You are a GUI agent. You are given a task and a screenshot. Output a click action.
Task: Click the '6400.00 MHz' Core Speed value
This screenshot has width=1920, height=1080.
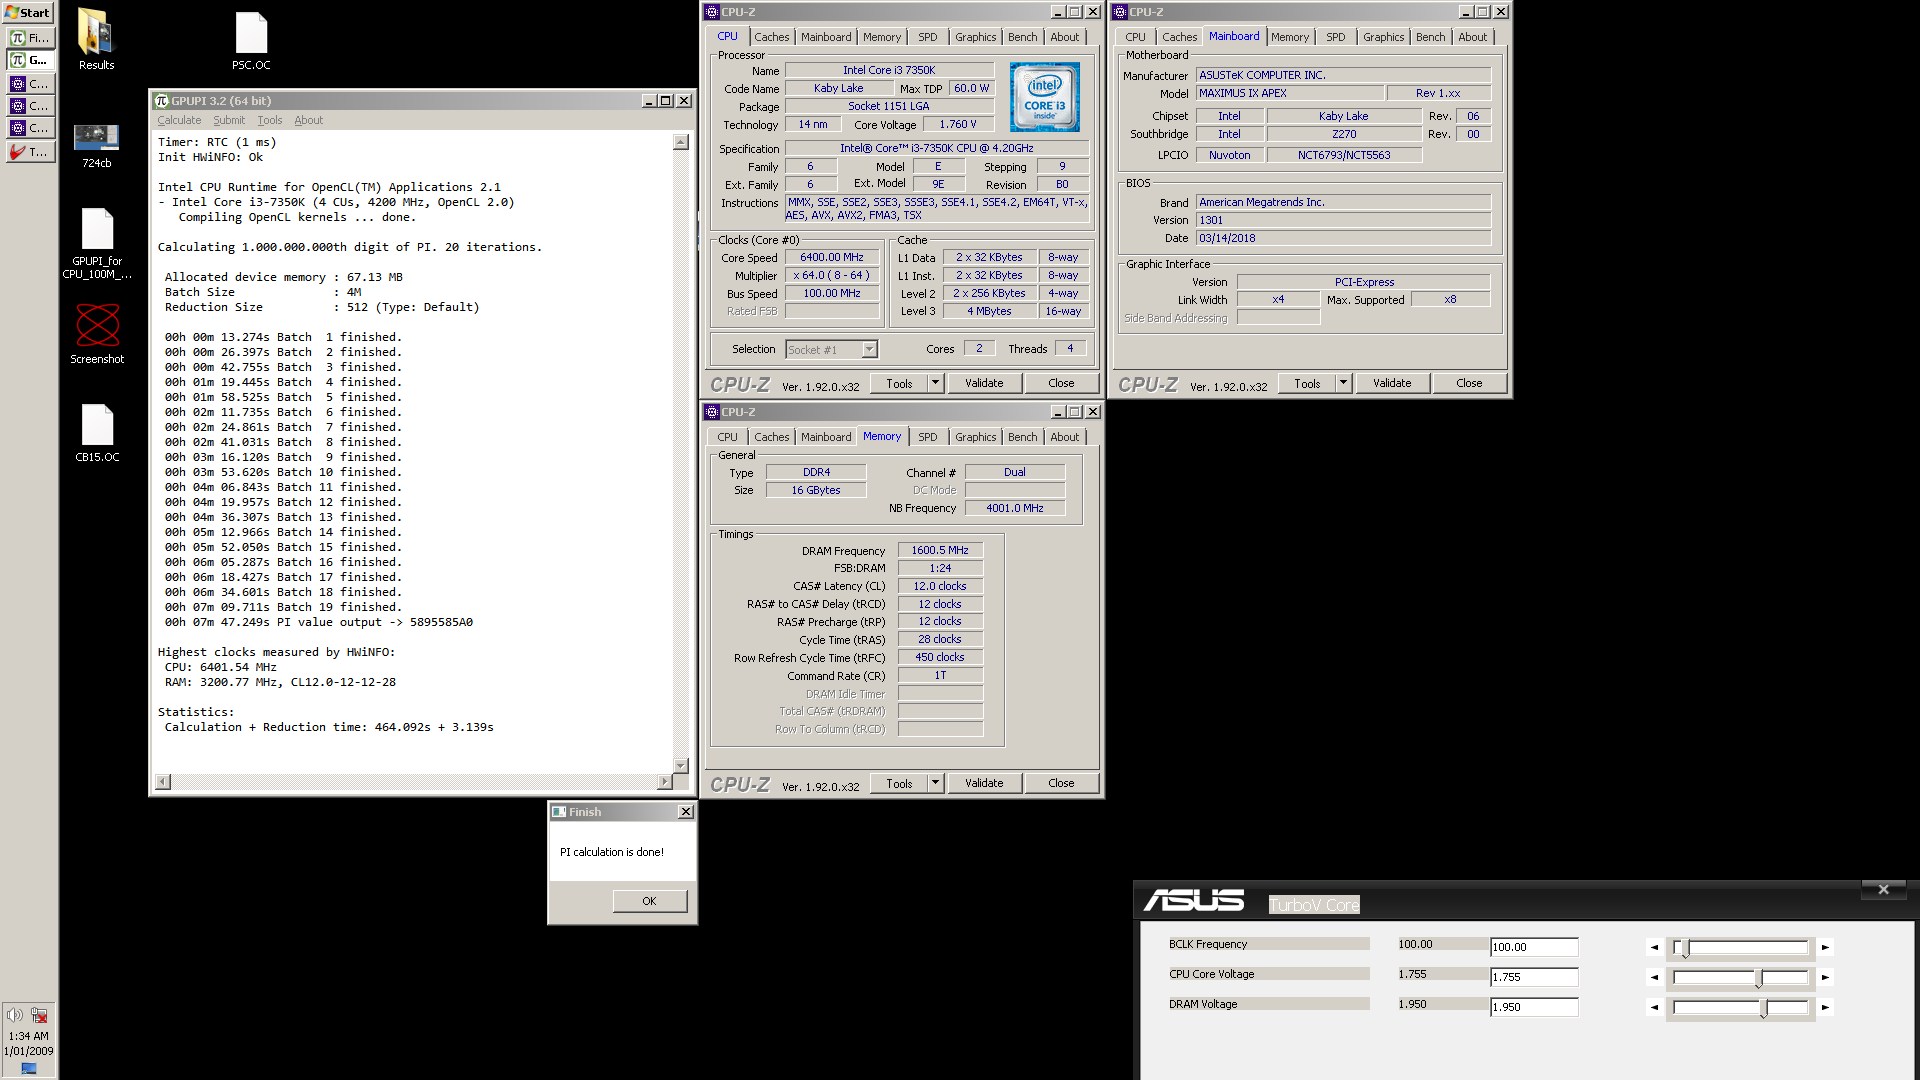pyautogui.click(x=832, y=257)
